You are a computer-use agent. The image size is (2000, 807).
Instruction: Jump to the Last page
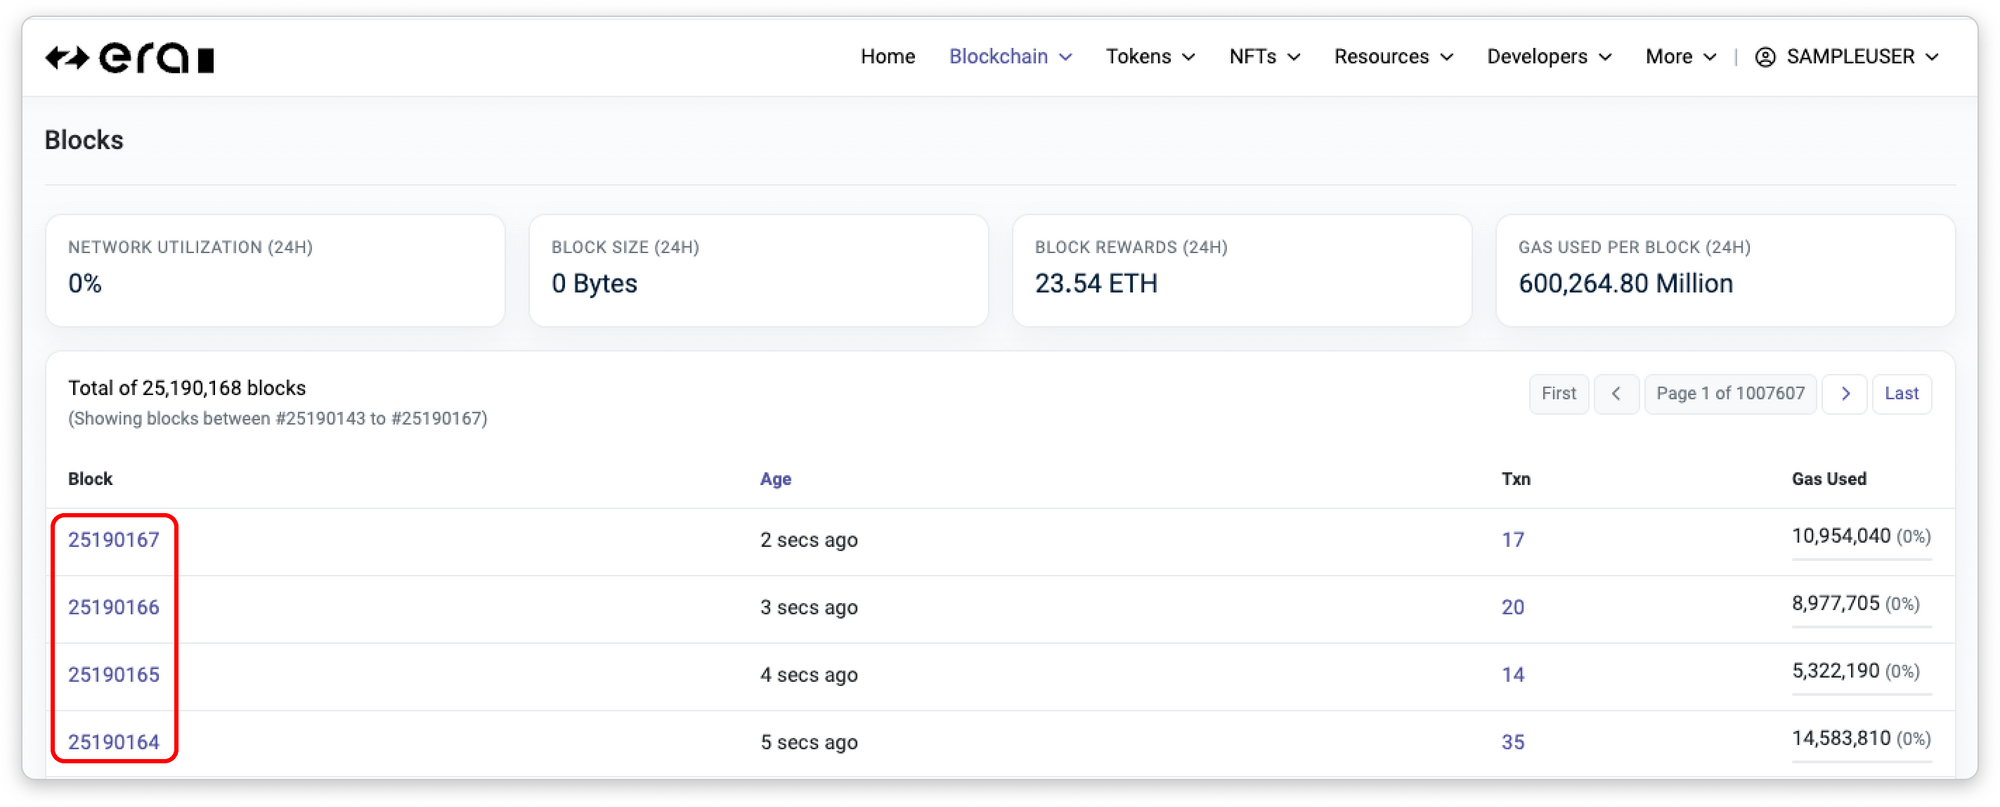1901,394
